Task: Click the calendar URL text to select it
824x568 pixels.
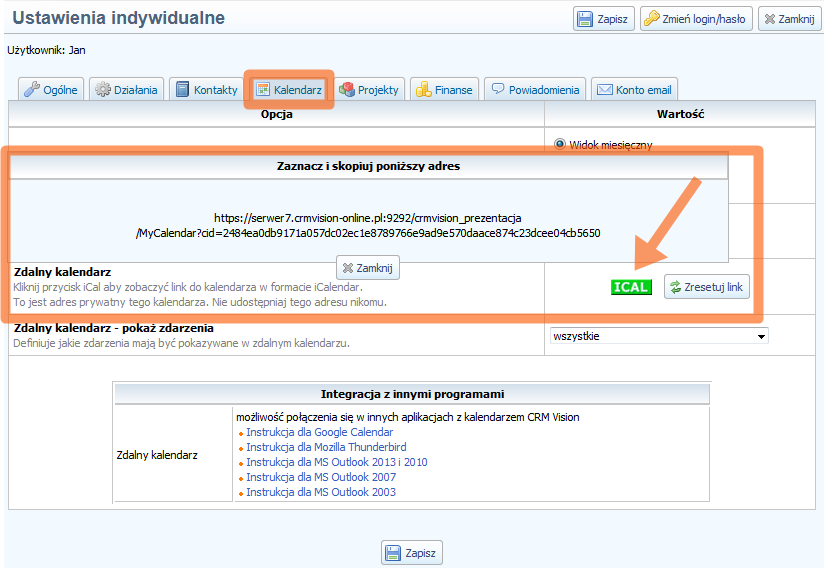Action: pyautogui.click(x=368, y=225)
